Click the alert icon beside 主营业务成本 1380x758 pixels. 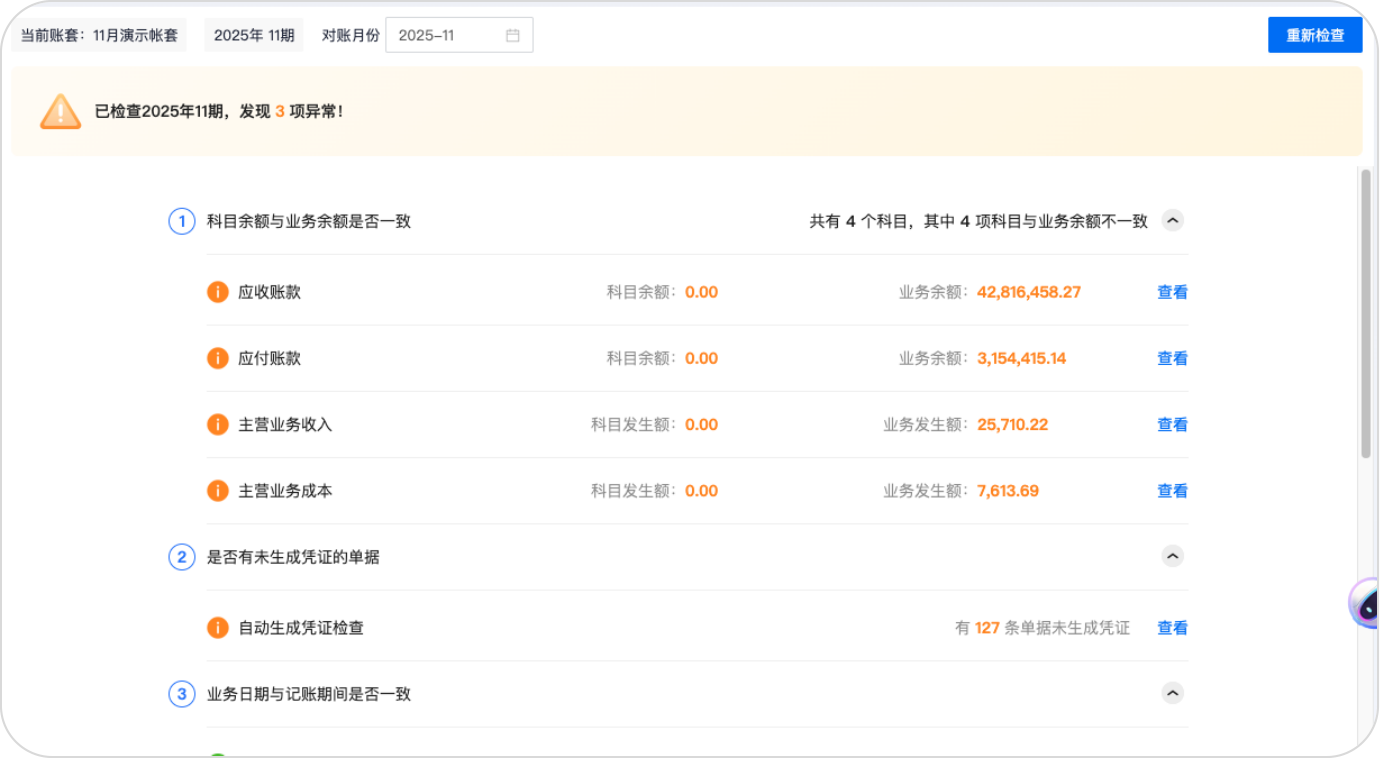(x=218, y=491)
